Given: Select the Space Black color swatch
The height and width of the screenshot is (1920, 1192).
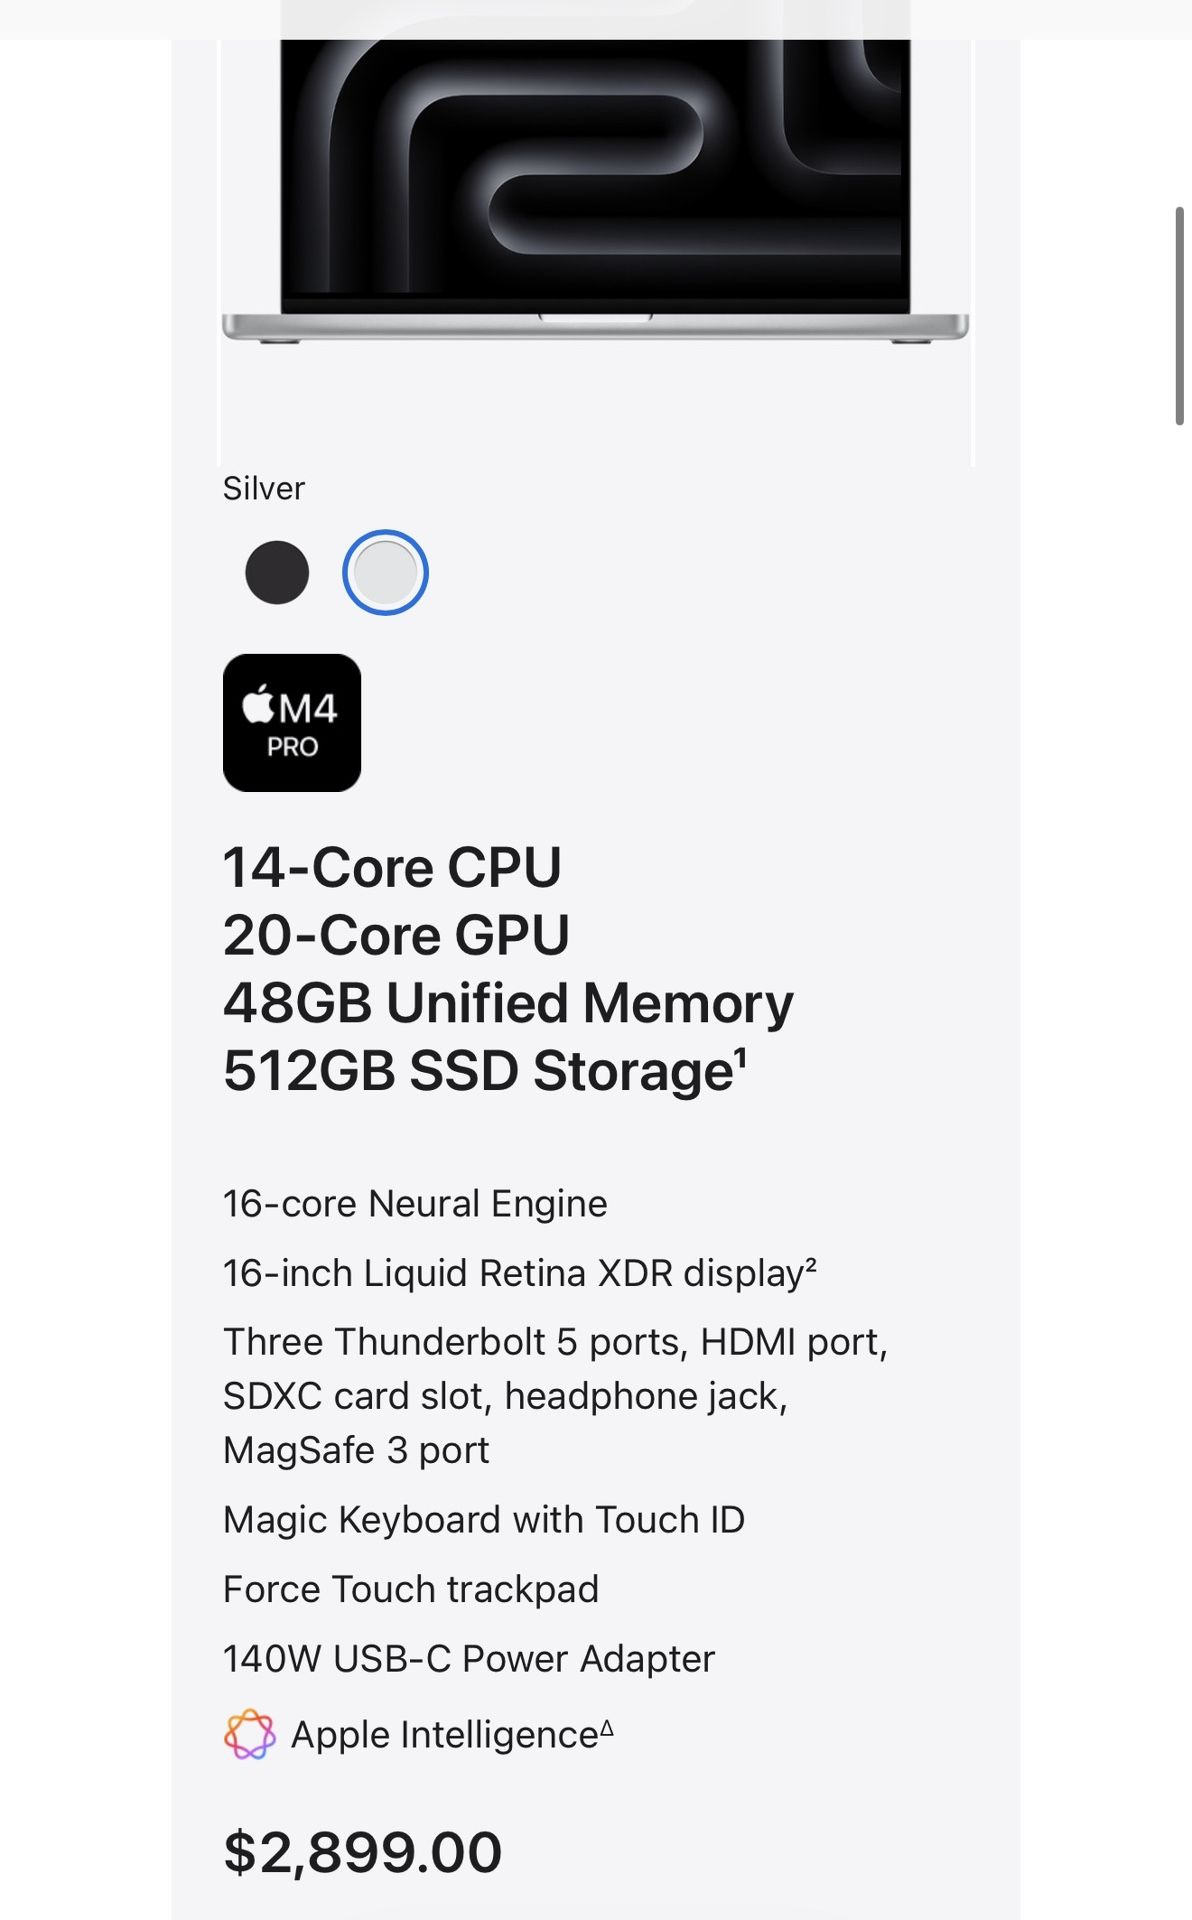Looking at the screenshot, I should coord(277,572).
